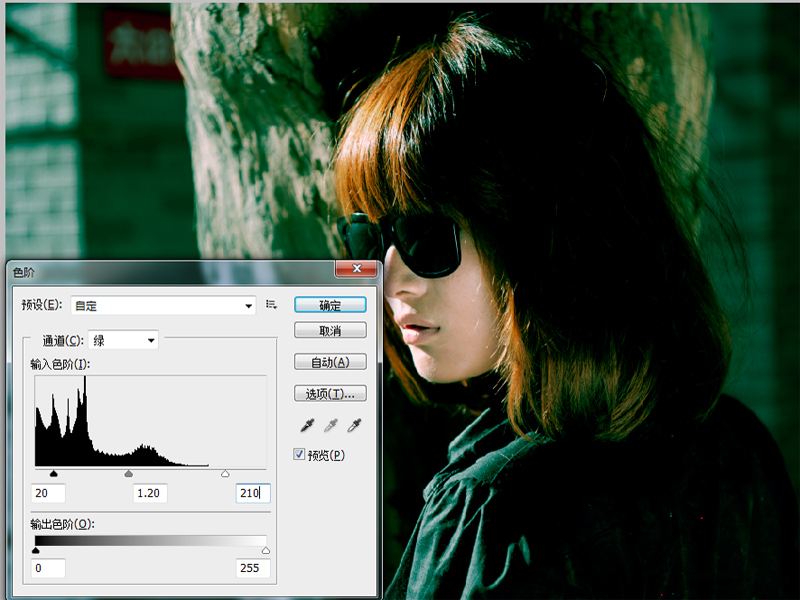Open the 预设 preset dropdown
Viewport: 800px width, 600px height.
pos(163,305)
